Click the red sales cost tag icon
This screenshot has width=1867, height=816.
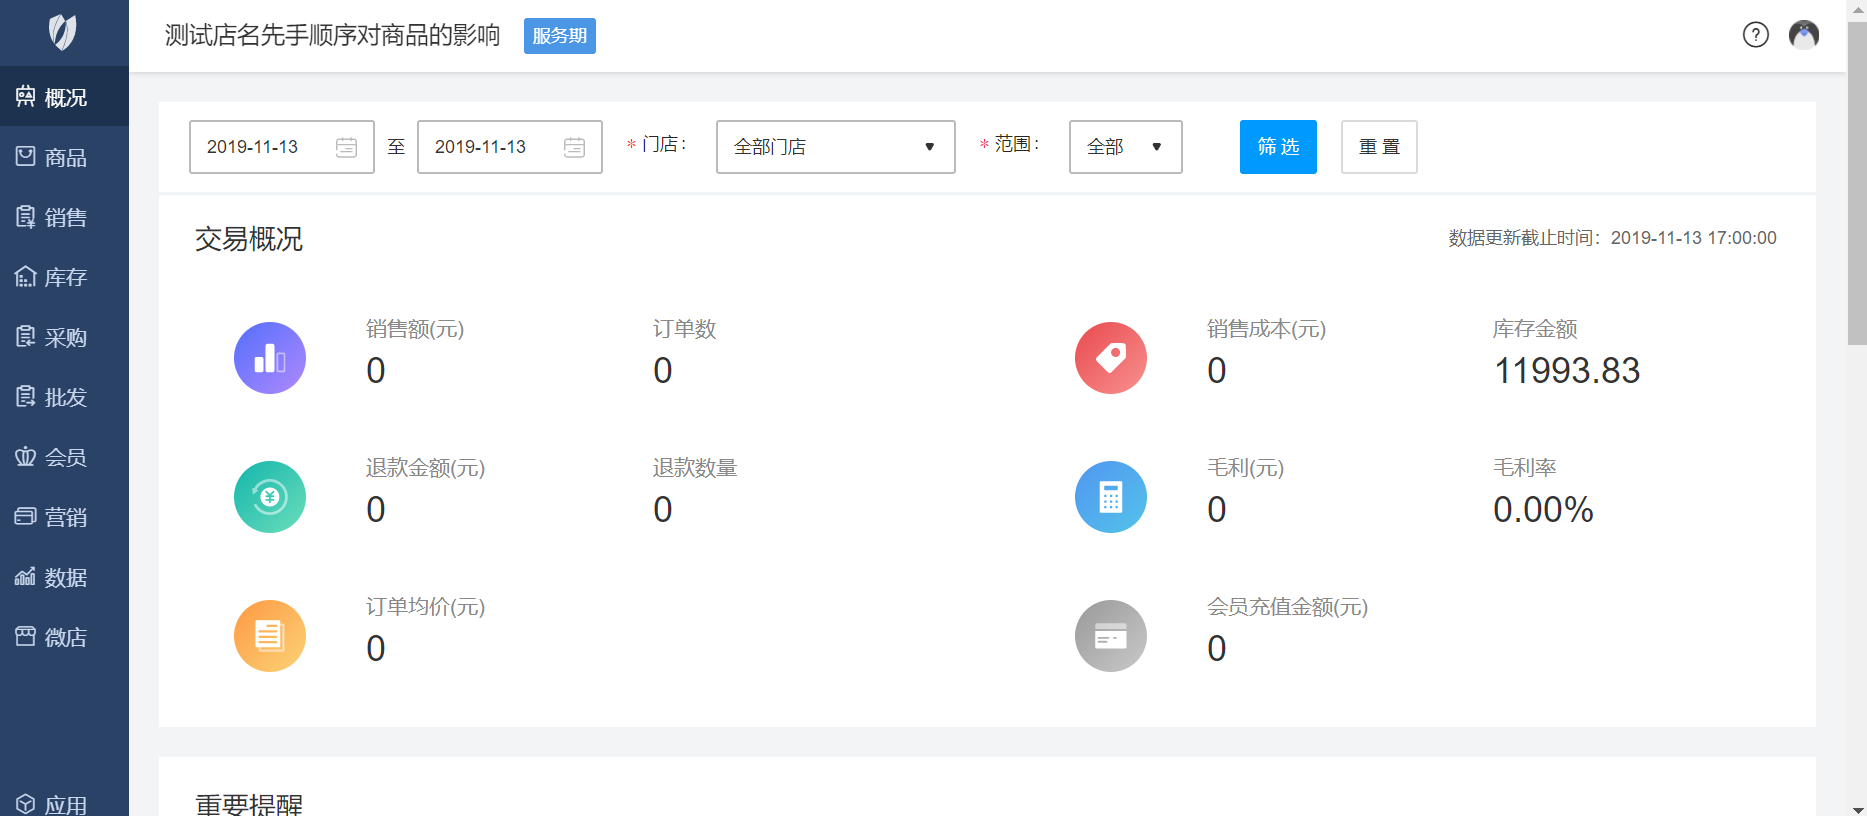click(1110, 358)
